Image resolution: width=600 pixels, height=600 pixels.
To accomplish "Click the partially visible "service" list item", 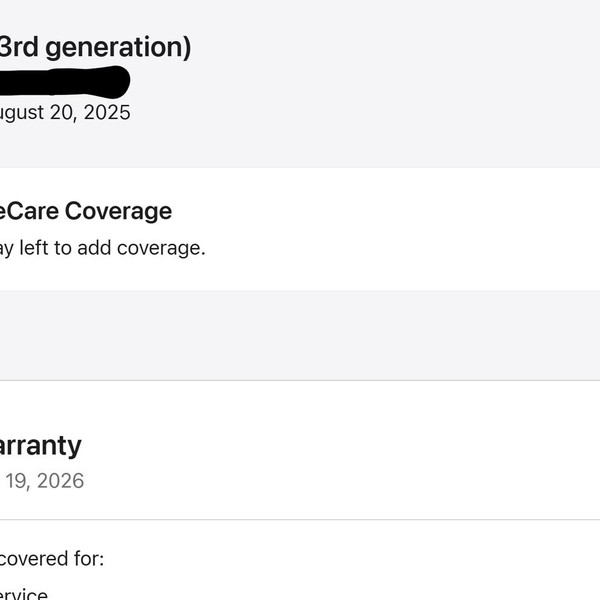I will point(23,595).
